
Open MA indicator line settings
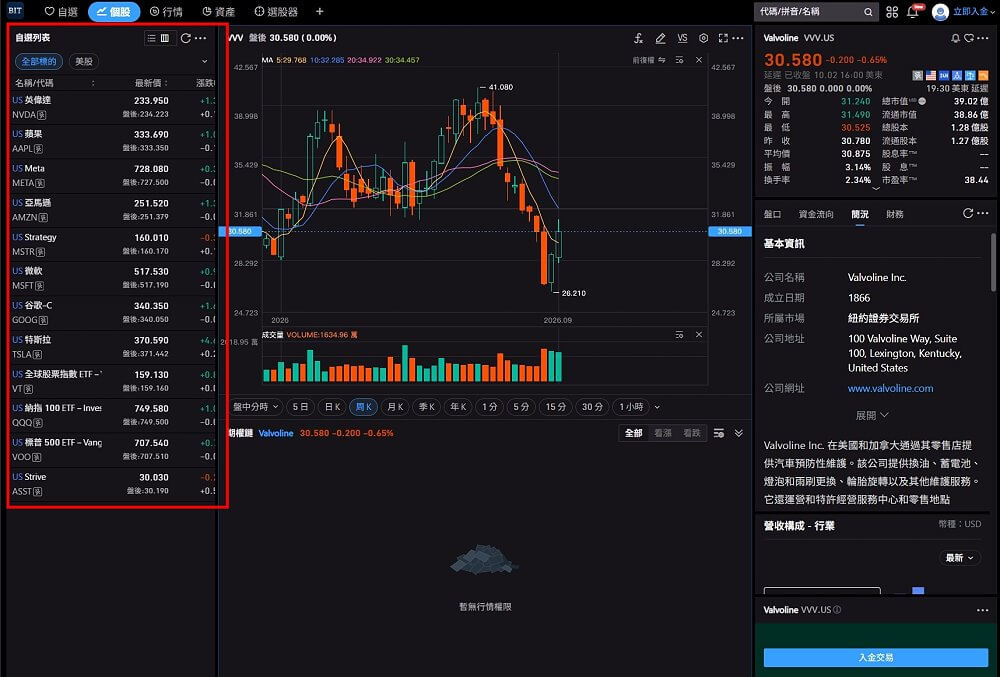pyautogui.click(x=679, y=60)
